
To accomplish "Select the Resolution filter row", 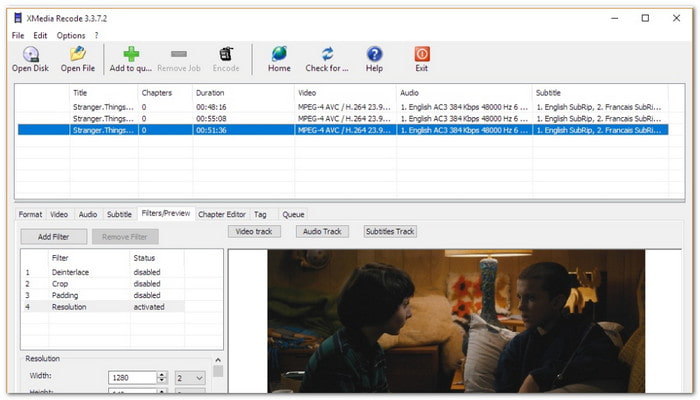I will pos(103,307).
